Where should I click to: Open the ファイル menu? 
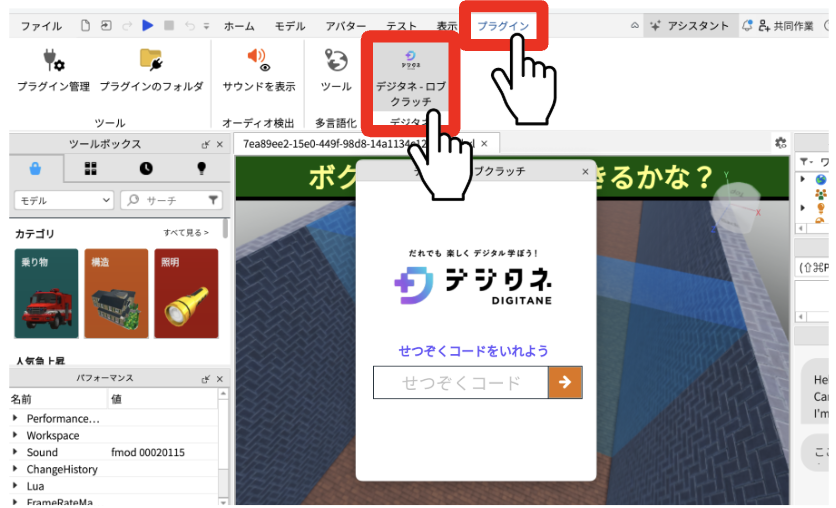pyautogui.click(x=41, y=26)
